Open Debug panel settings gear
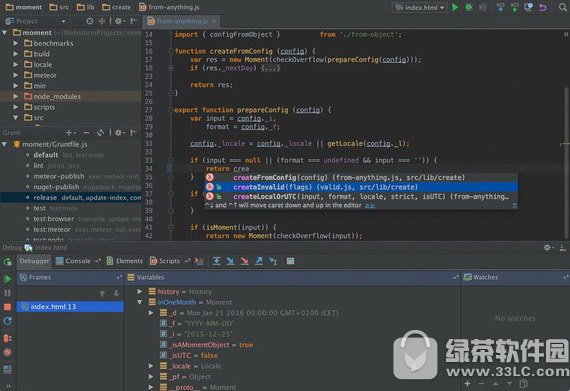This screenshot has width=570, height=391. point(547,248)
